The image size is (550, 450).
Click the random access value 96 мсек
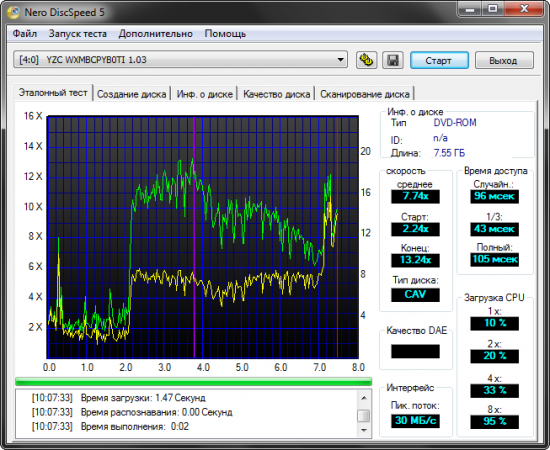coord(495,196)
